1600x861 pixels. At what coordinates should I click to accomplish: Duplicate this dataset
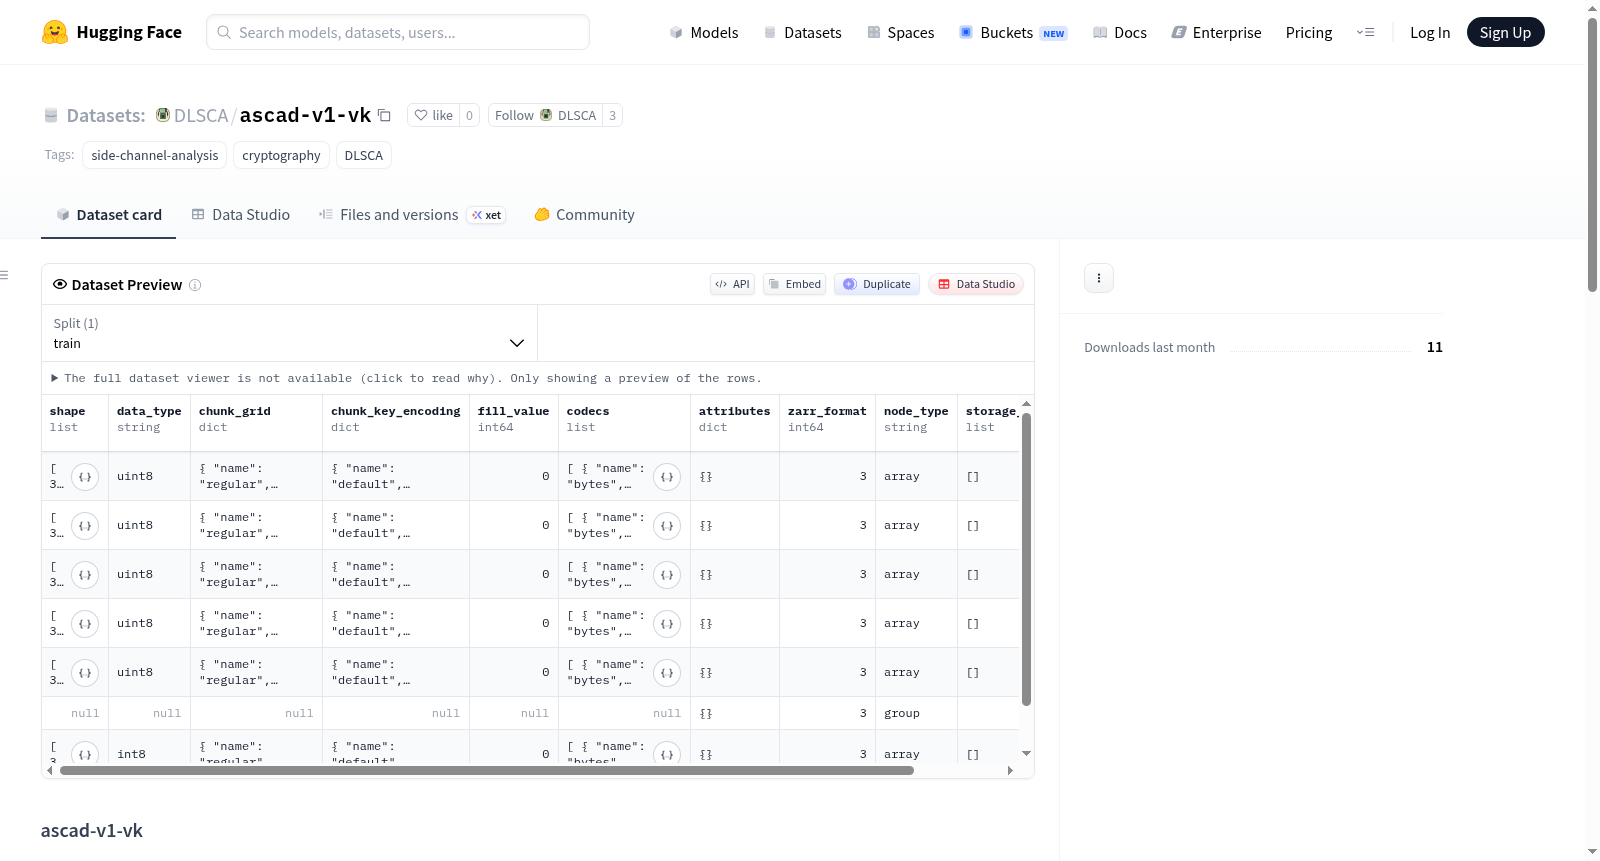pyautogui.click(x=877, y=284)
